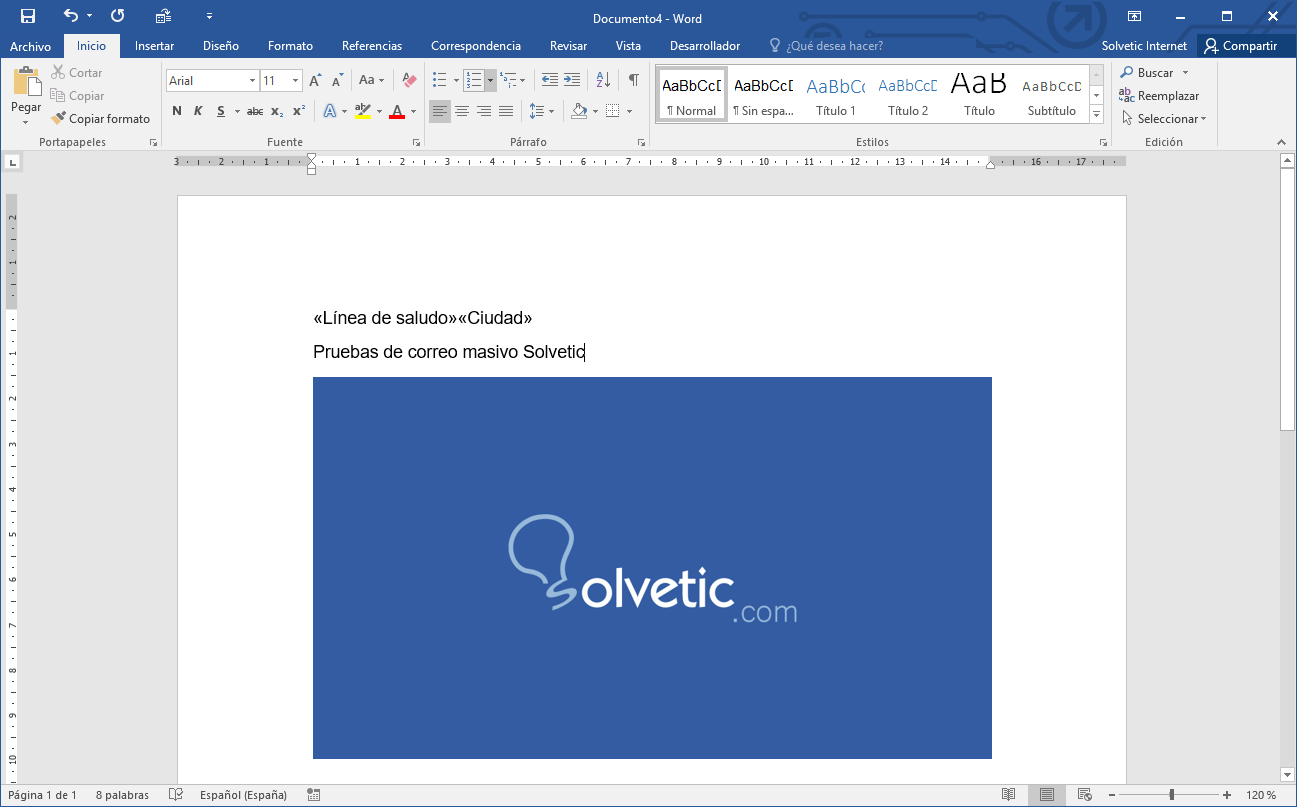The image size is (1297, 807).
Task: Toggle underline with the S button
Action: (221, 111)
